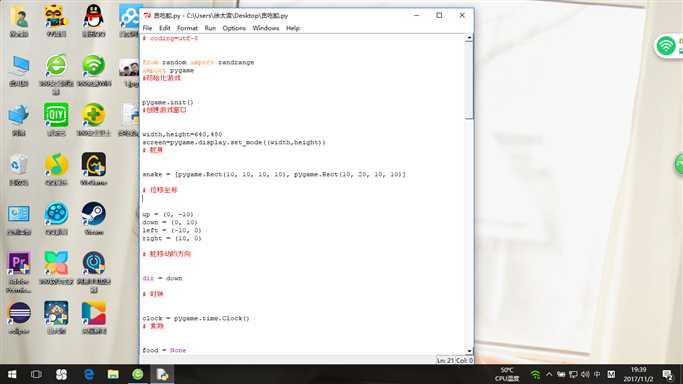Click the green WiFi tray icon
Viewport: 683px width, 384px height.
click(x=535, y=374)
